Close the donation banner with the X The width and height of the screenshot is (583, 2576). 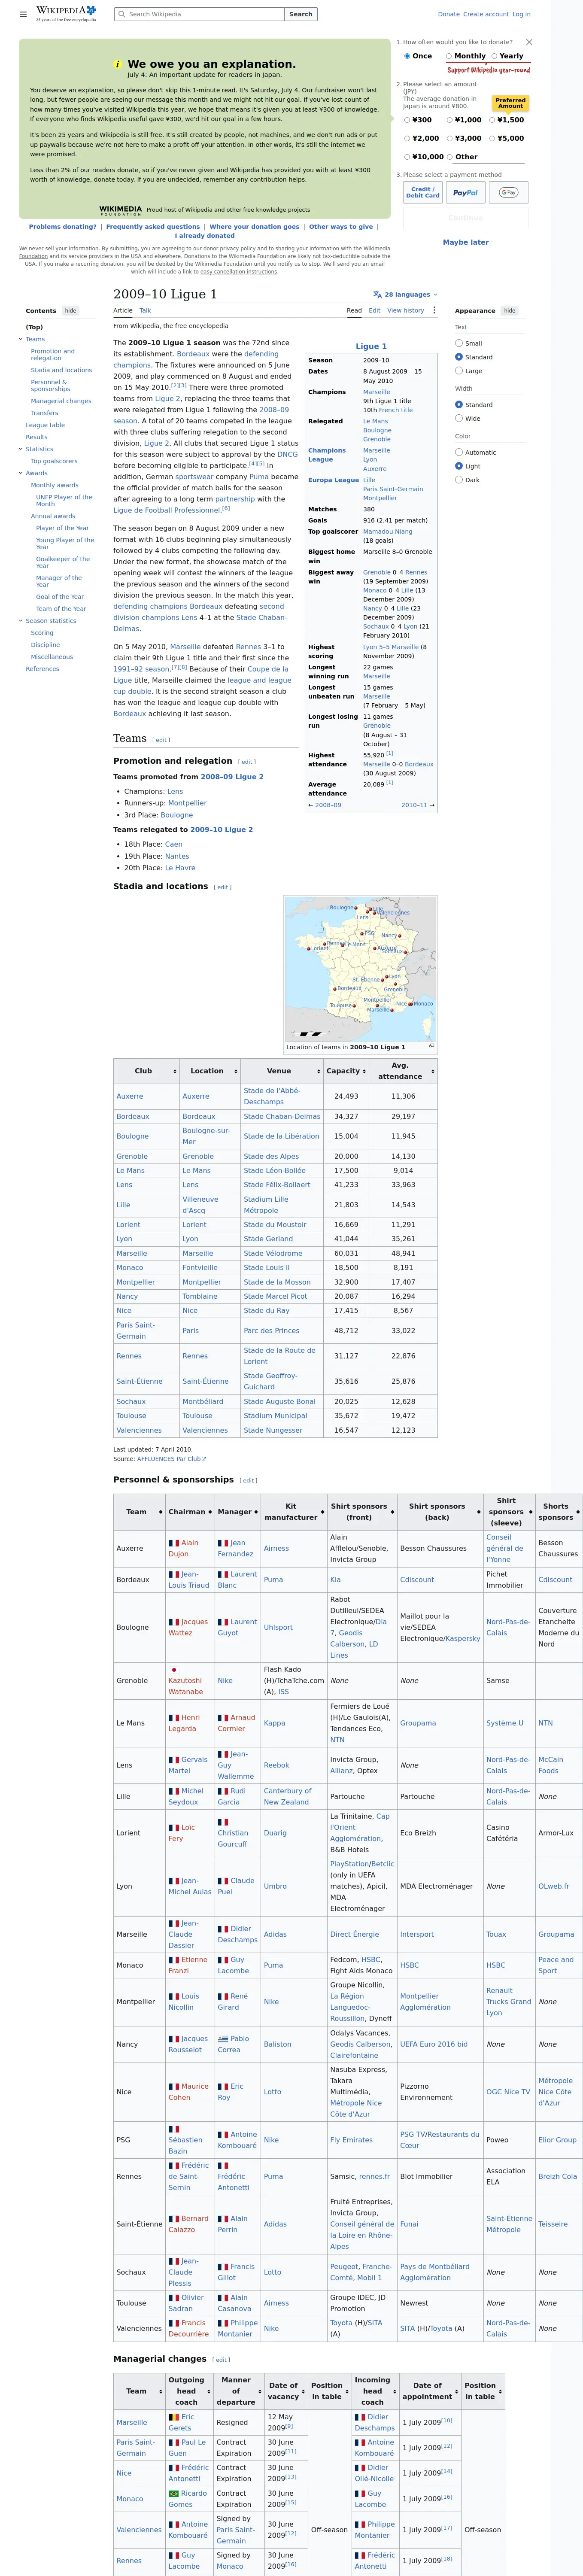[x=529, y=42]
